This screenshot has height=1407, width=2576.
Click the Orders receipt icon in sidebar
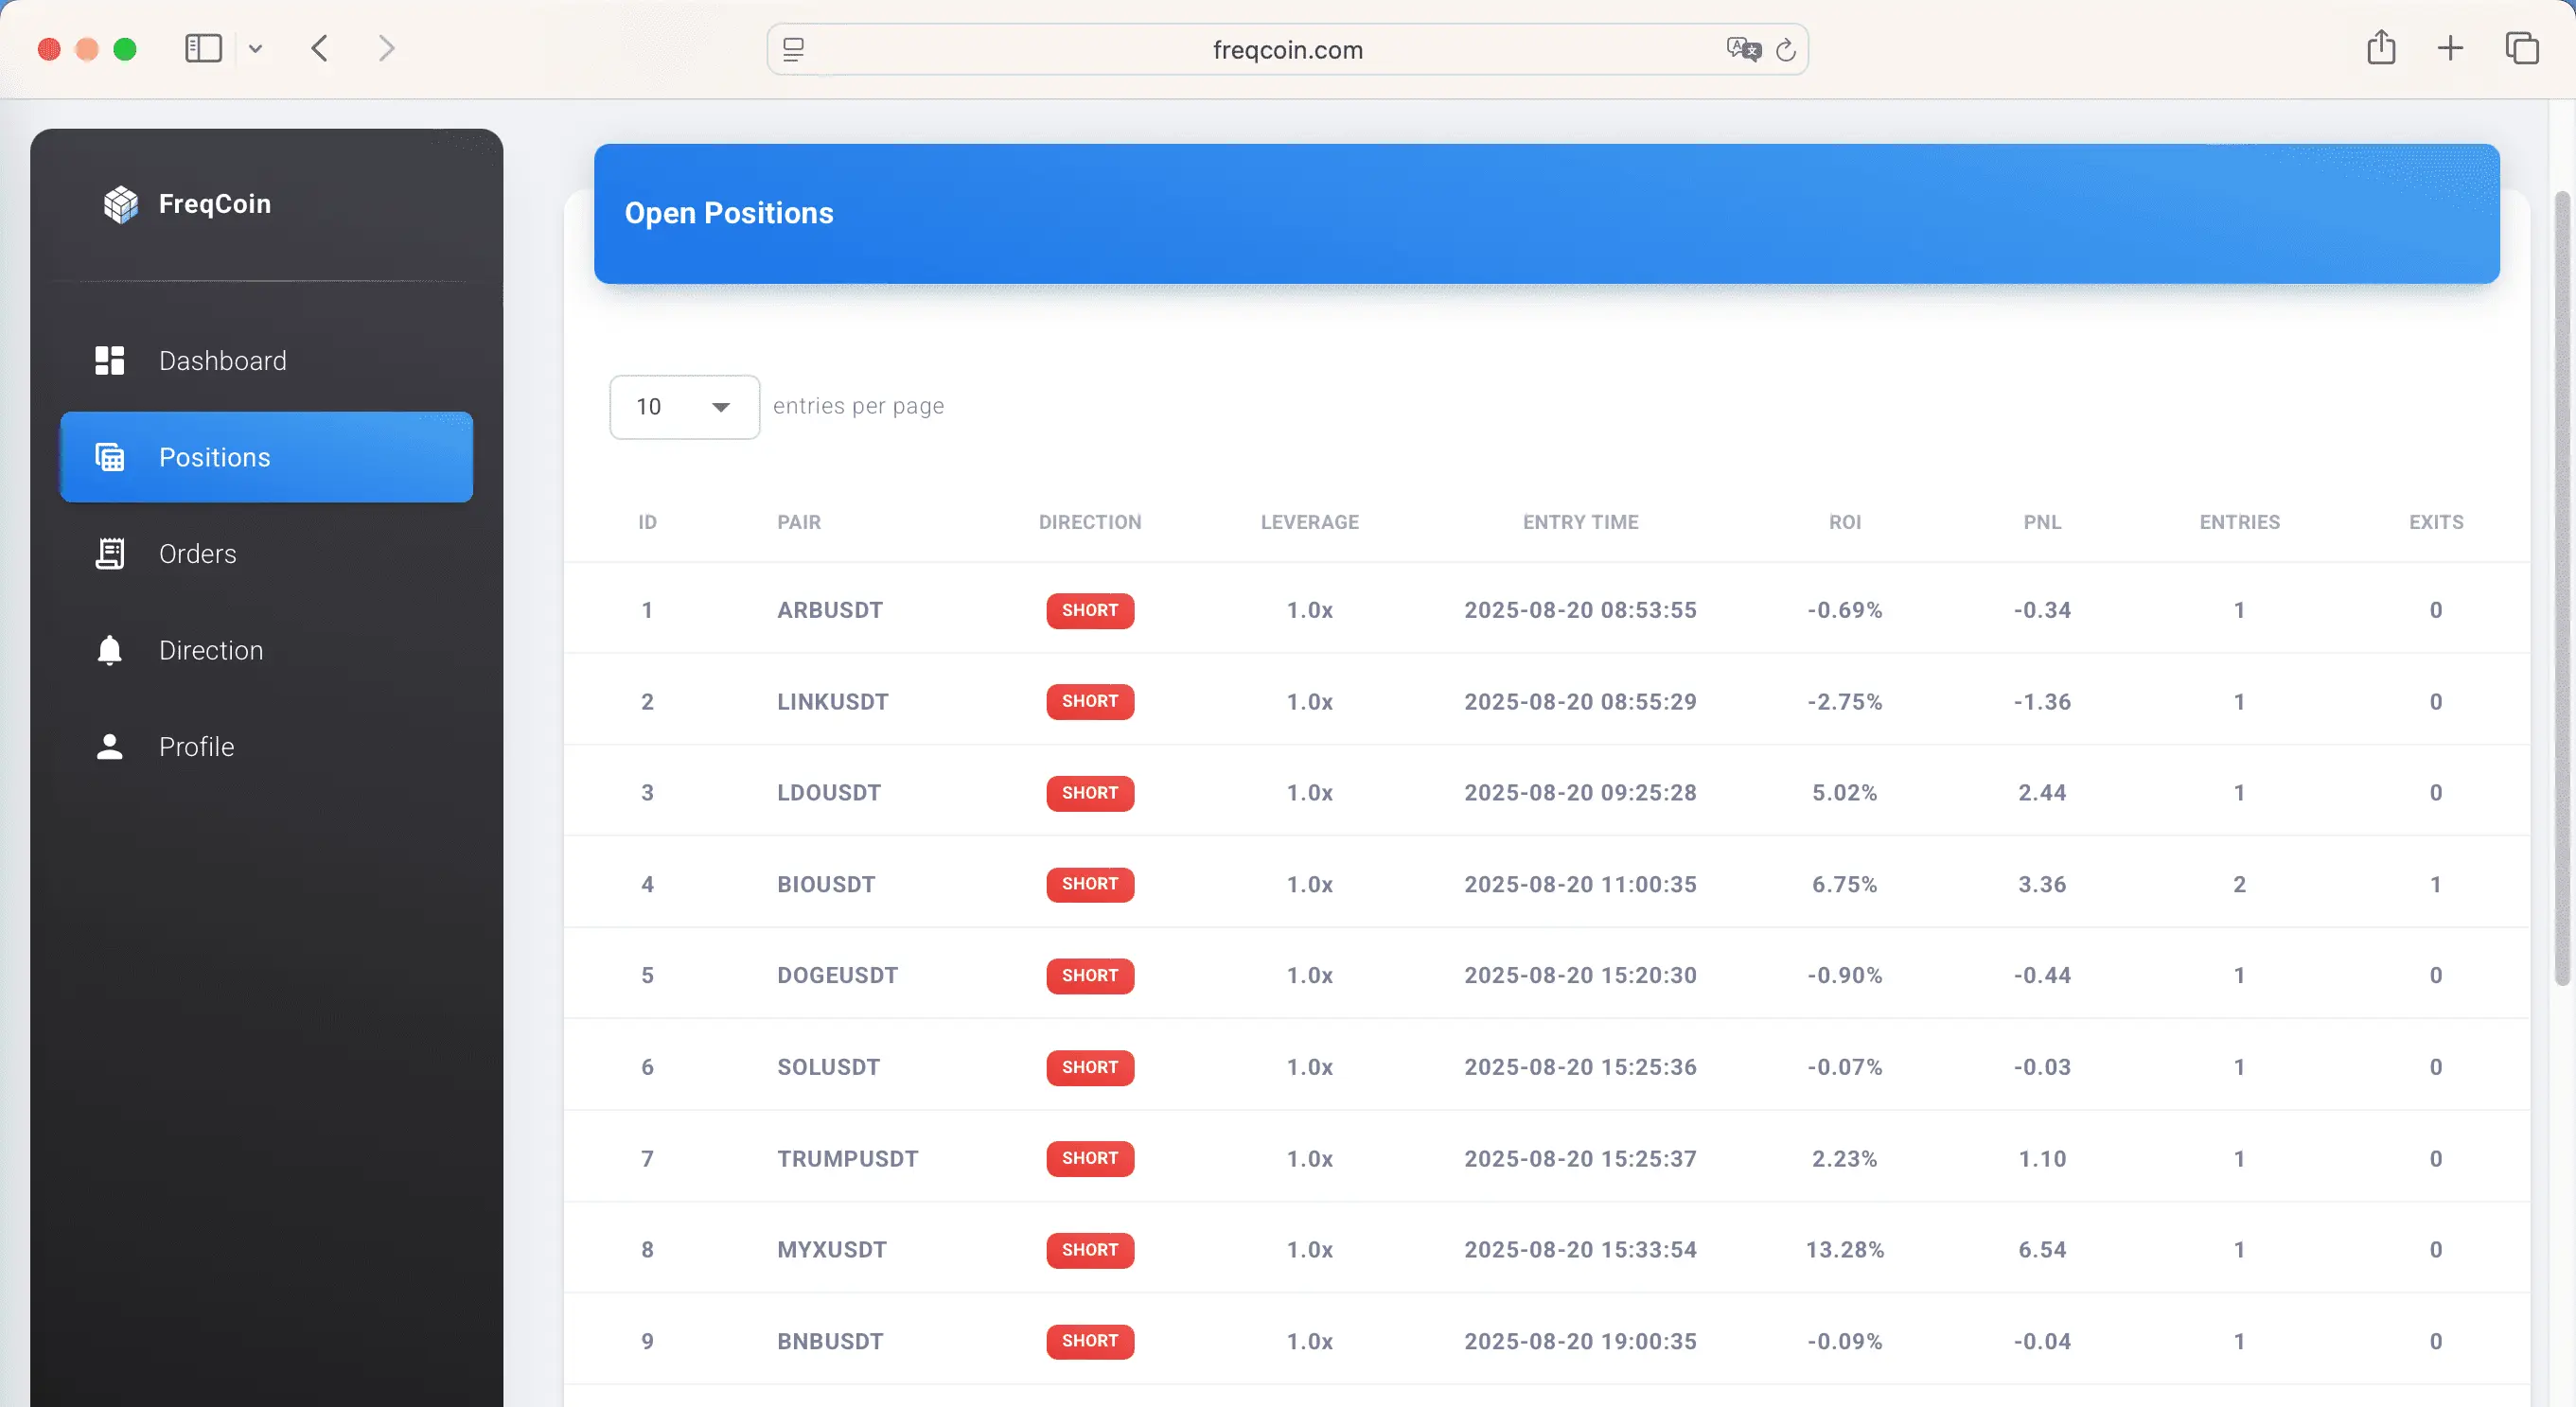pyautogui.click(x=110, y=554)
